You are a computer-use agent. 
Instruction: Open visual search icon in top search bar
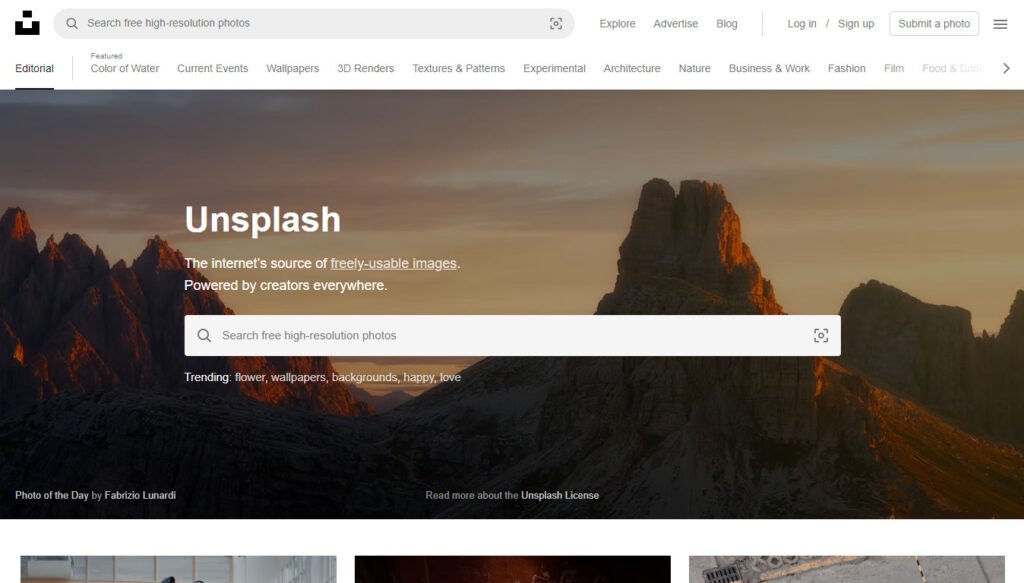click(x=556, y=24)
